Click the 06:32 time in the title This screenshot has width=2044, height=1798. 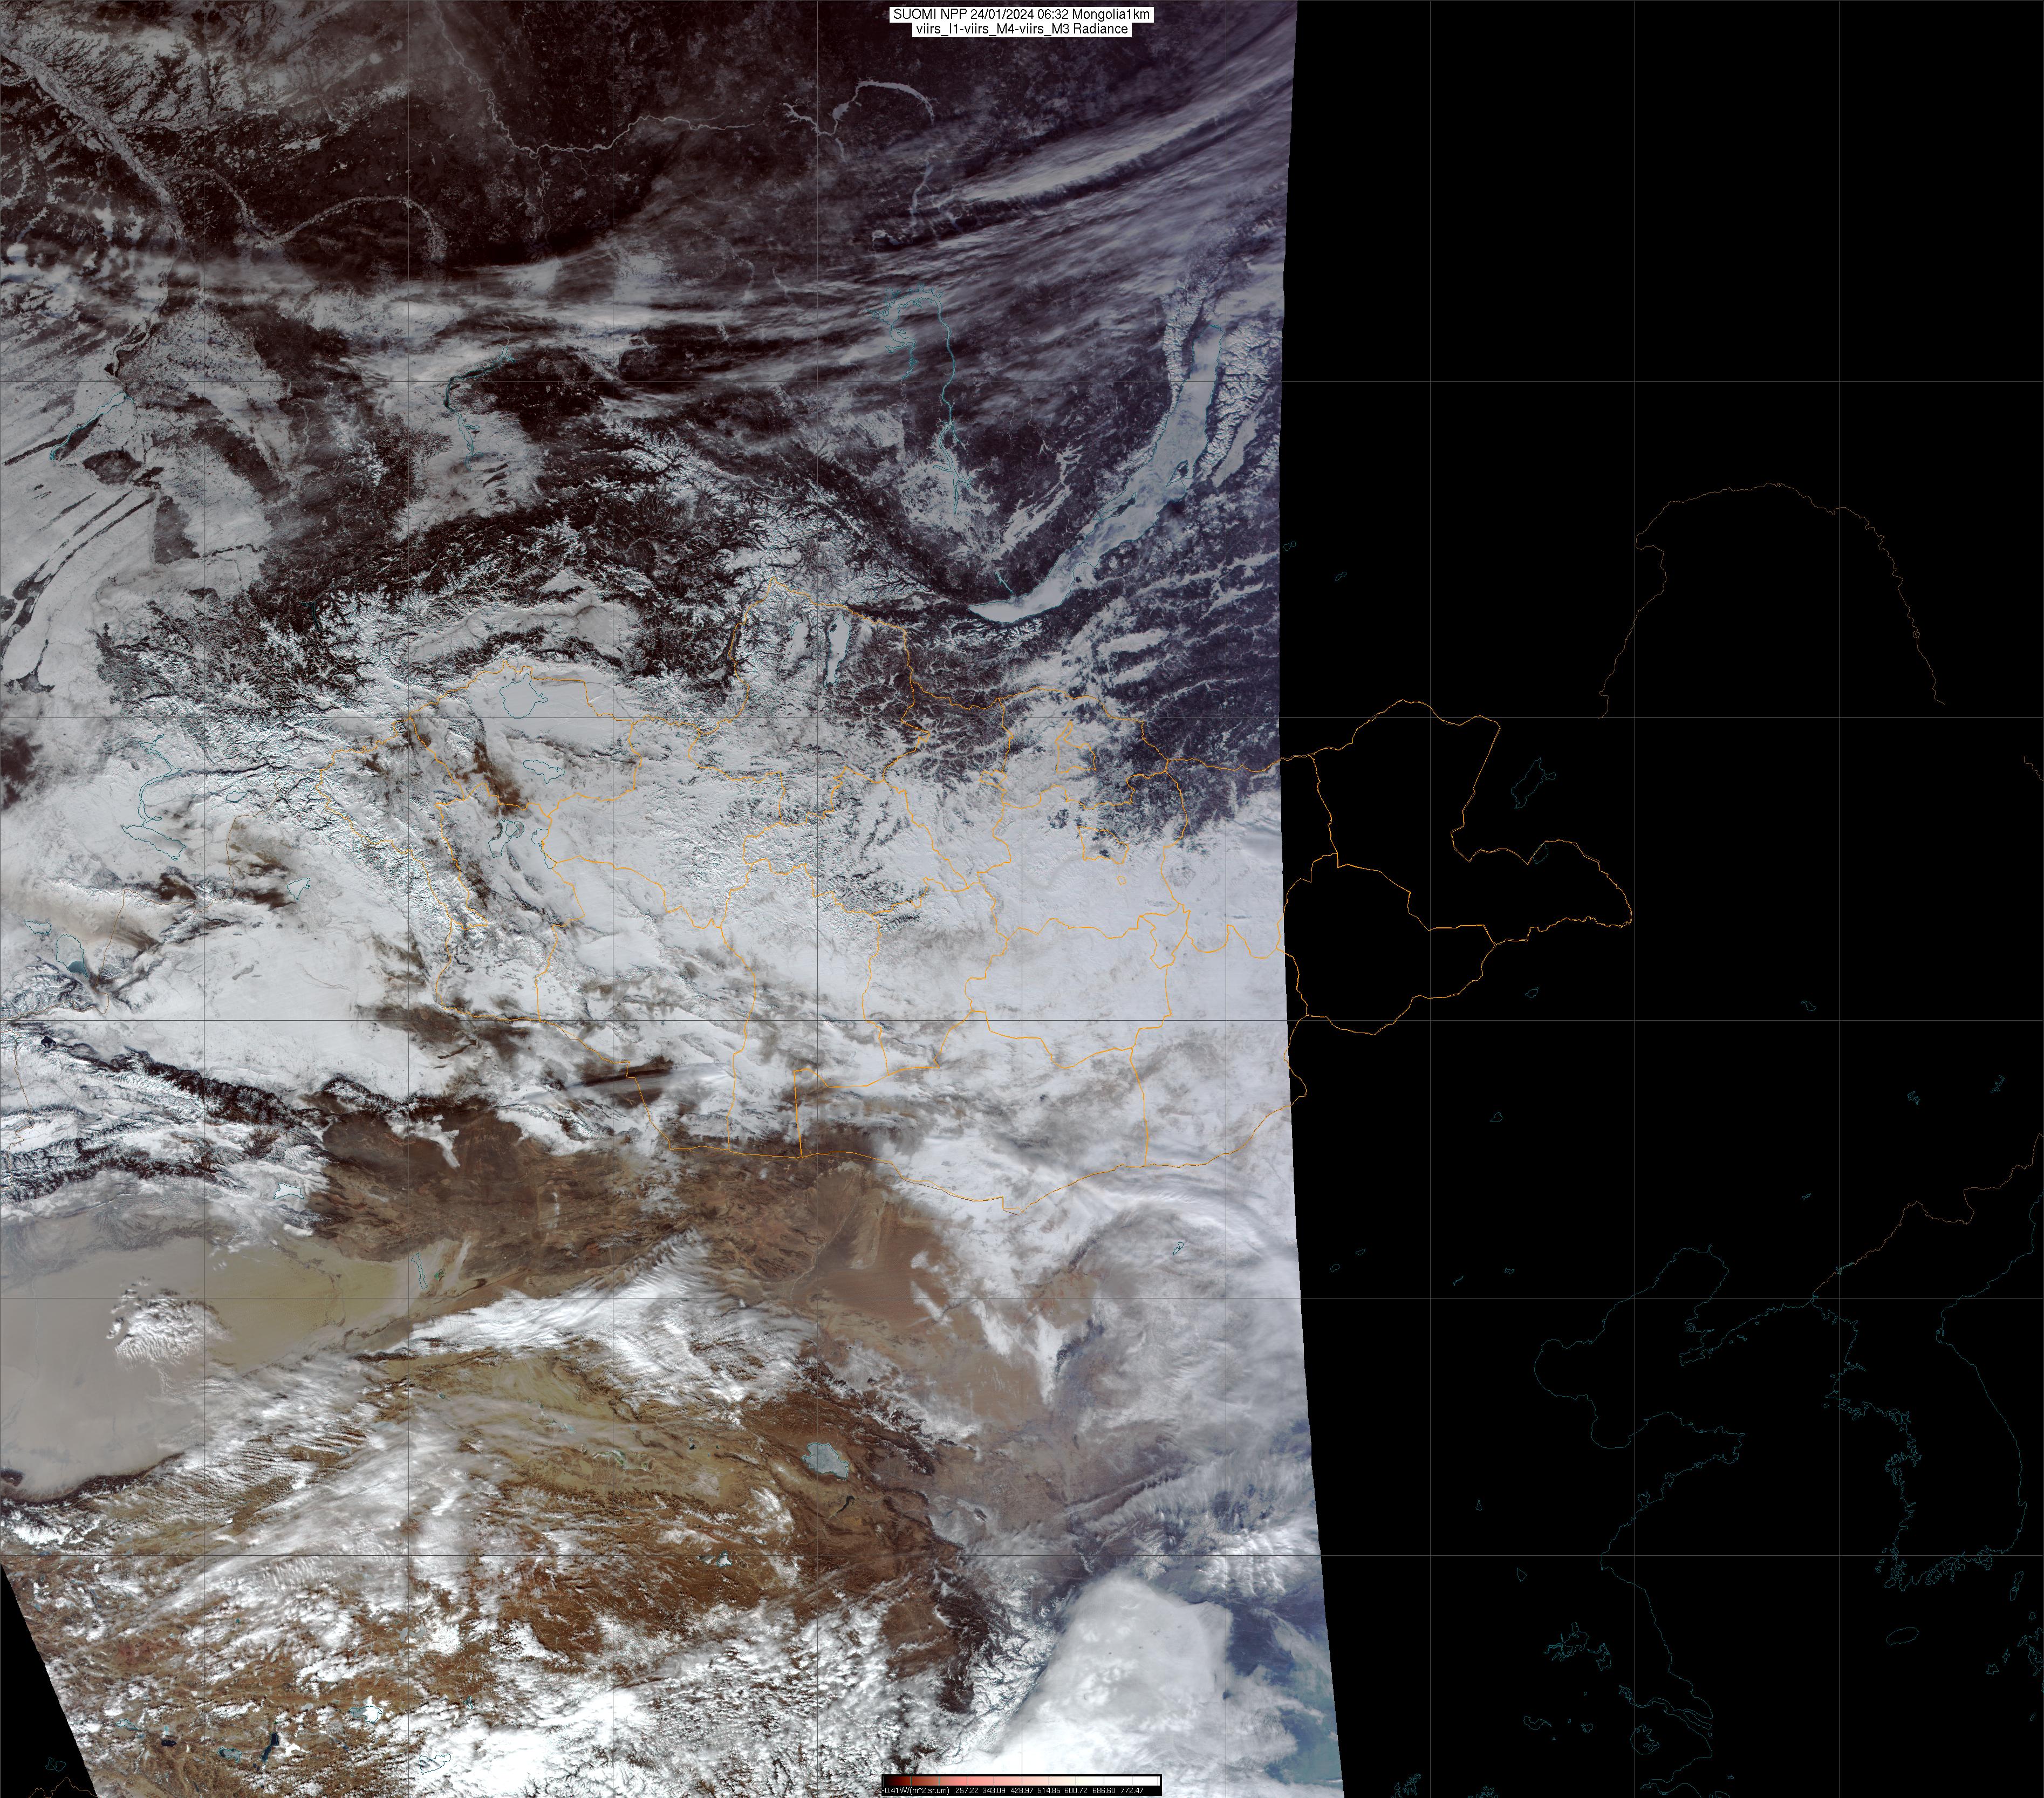coord(1053,15)
